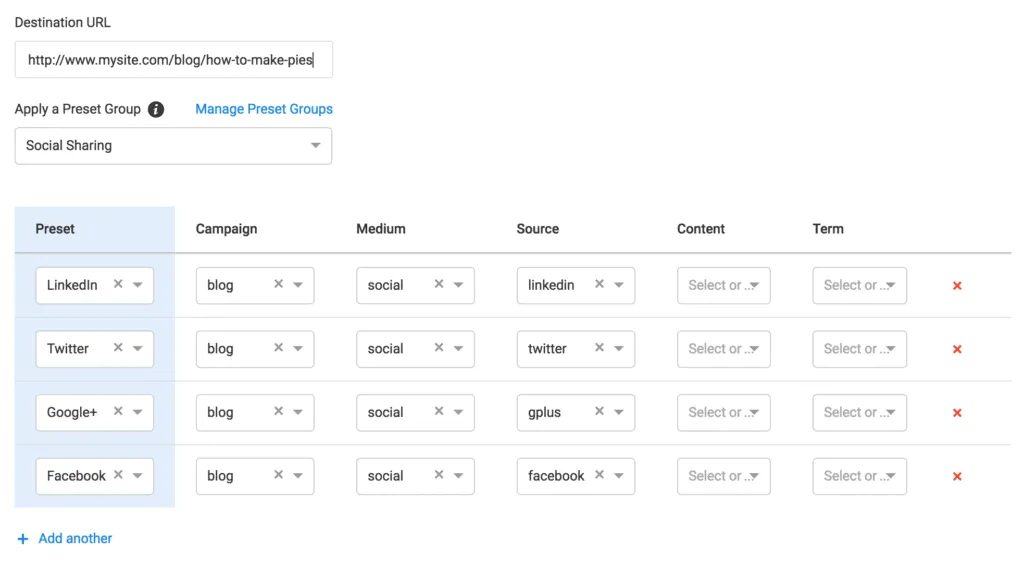Click into the Destination URL field
Image resolution: width=1024 pixels, height=565 pixels.
click(x=173, y=60)
